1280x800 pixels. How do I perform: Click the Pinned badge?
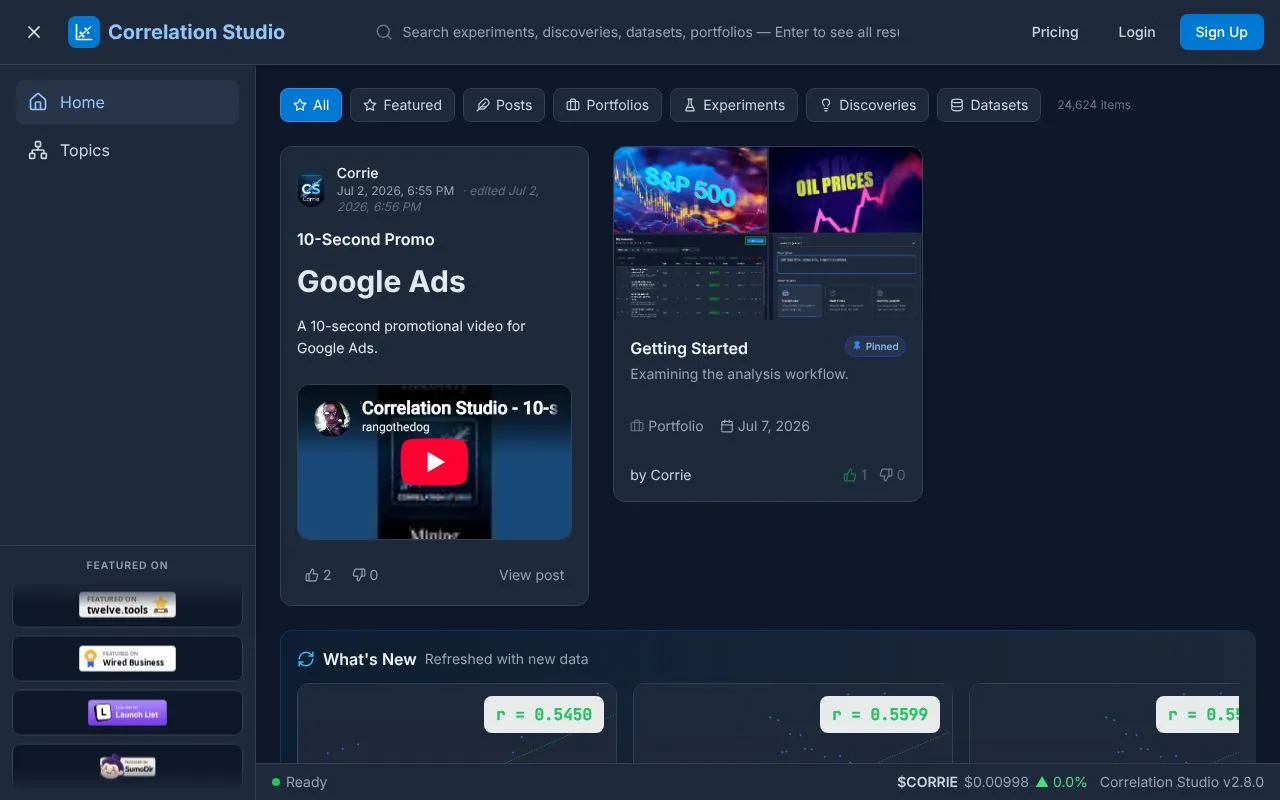pos(875,347)
